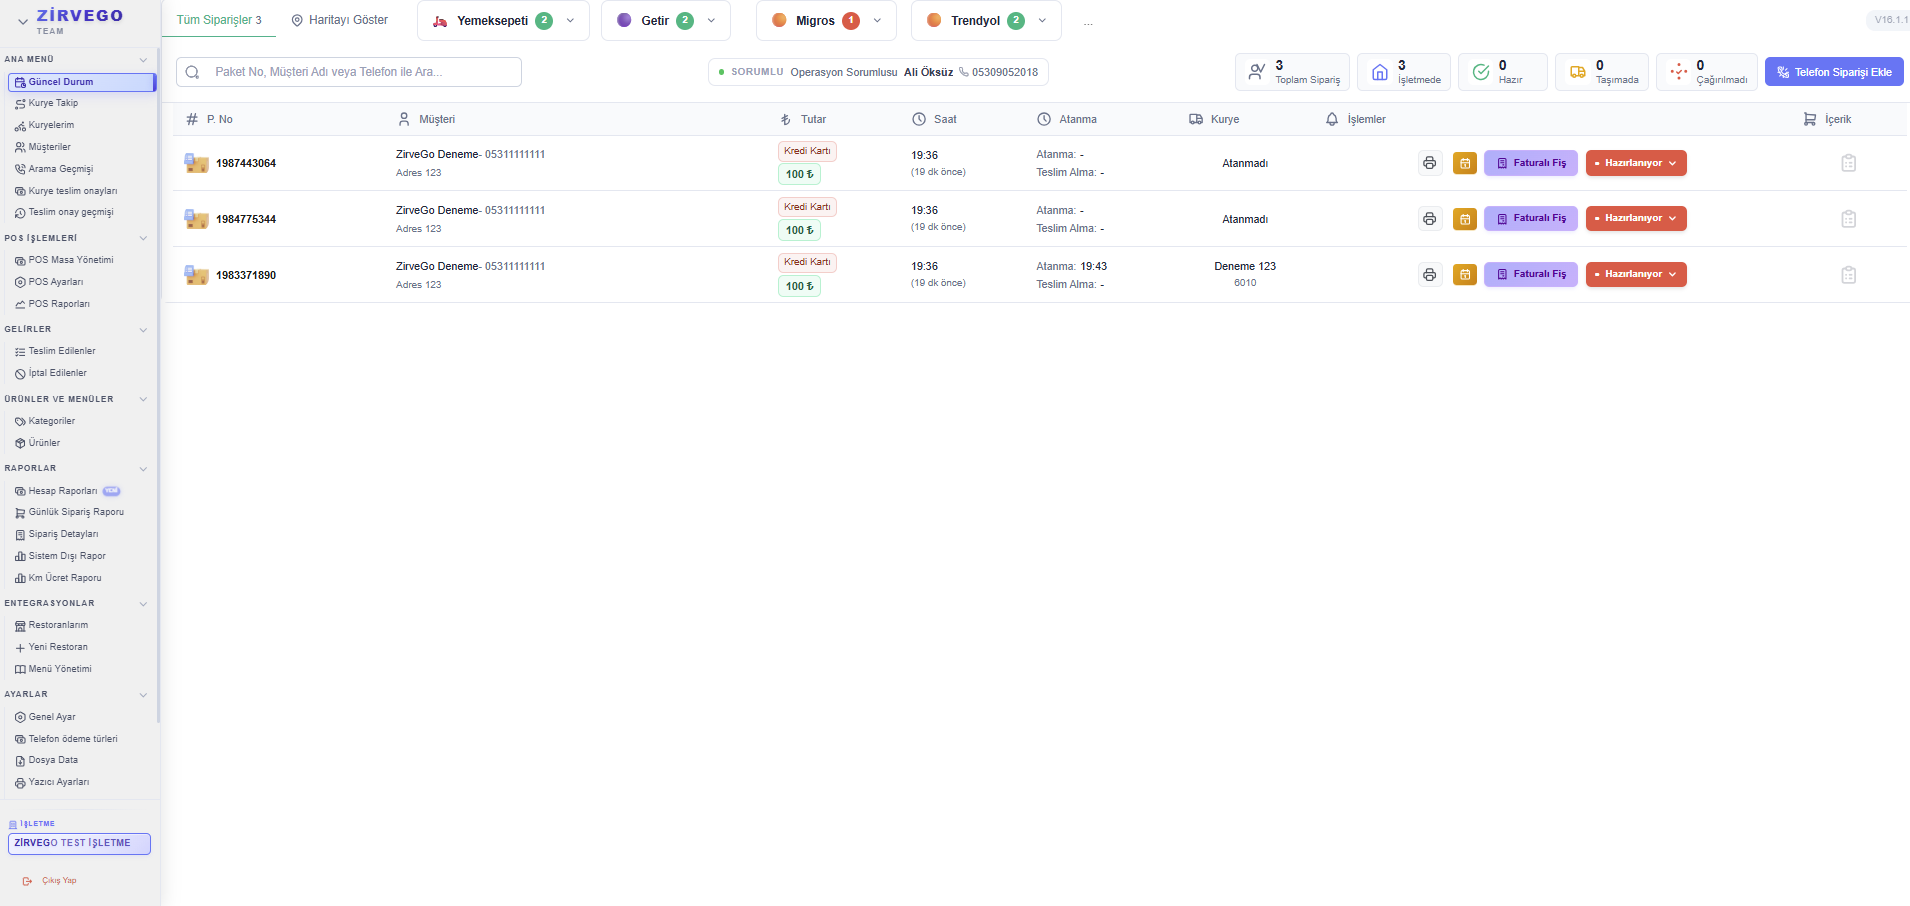Image resolution: width=1910 pixels, height=906 pixels.
Task: Go to Kuryelerim page
Action: [51, 125]
